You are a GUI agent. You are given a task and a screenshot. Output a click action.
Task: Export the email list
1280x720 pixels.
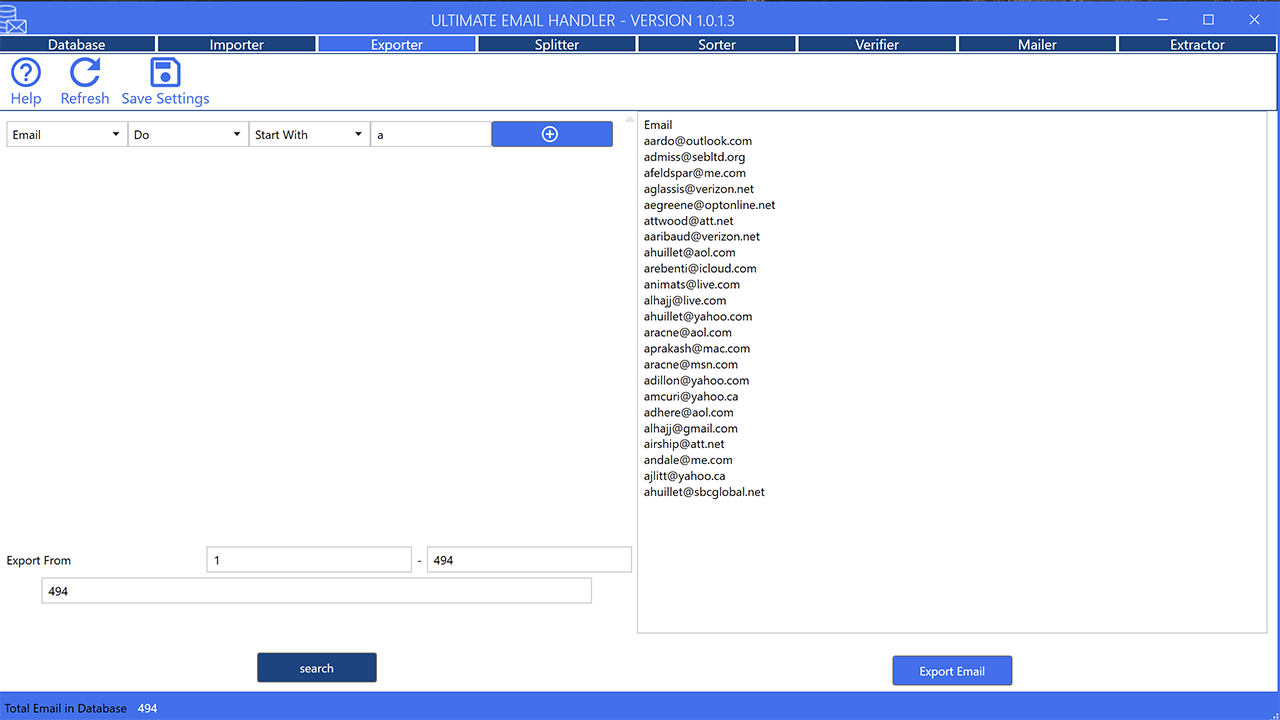pyautogui.click(x=951, y=670)
